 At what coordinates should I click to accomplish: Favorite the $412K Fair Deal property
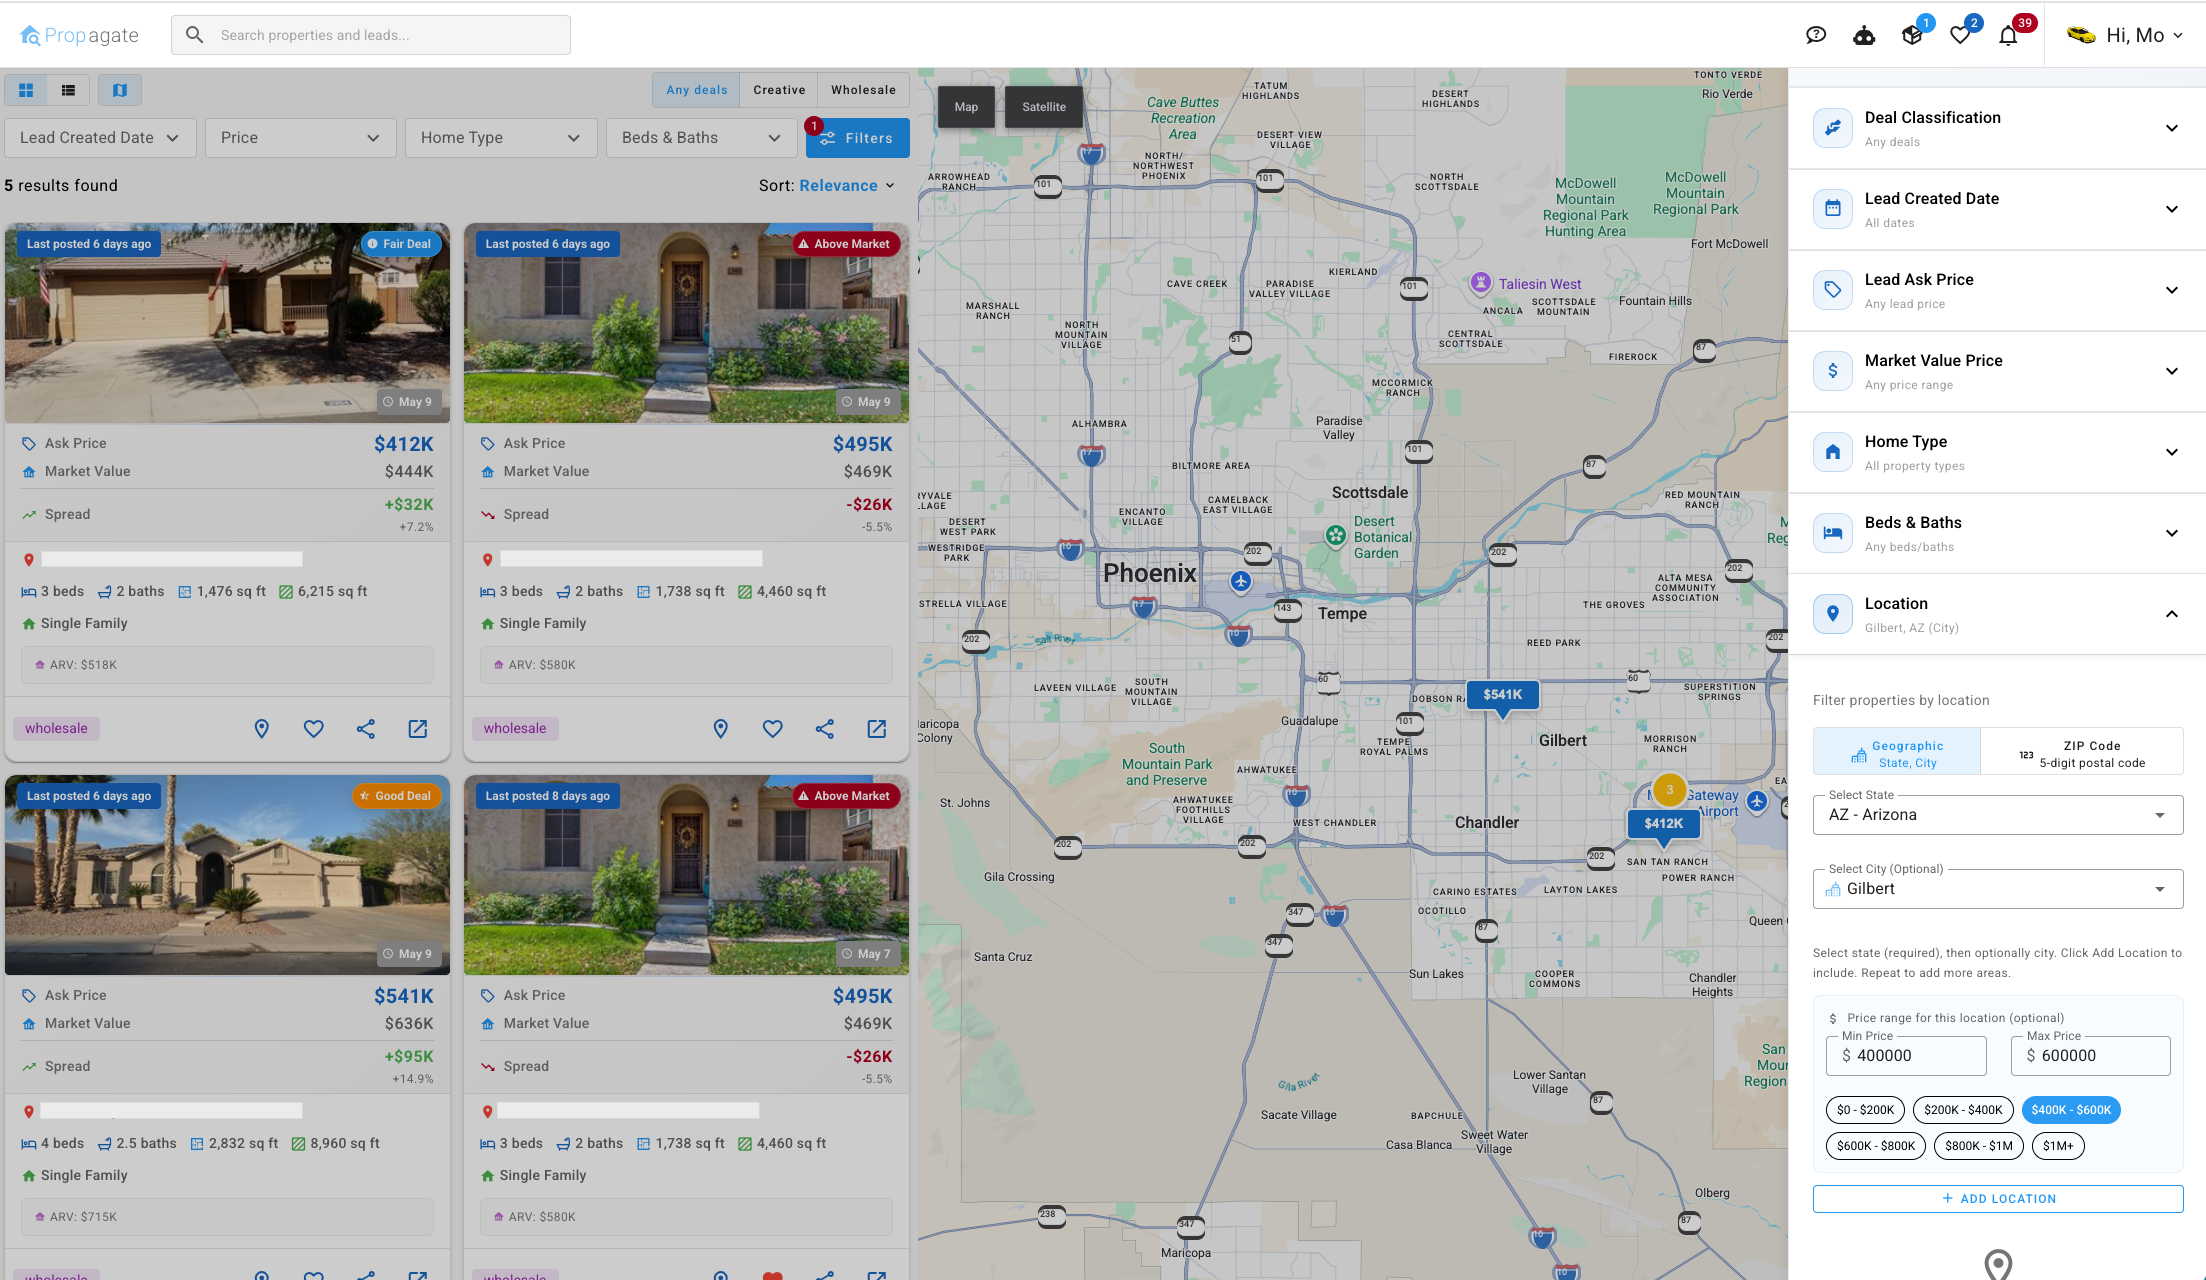pos(313,729)
